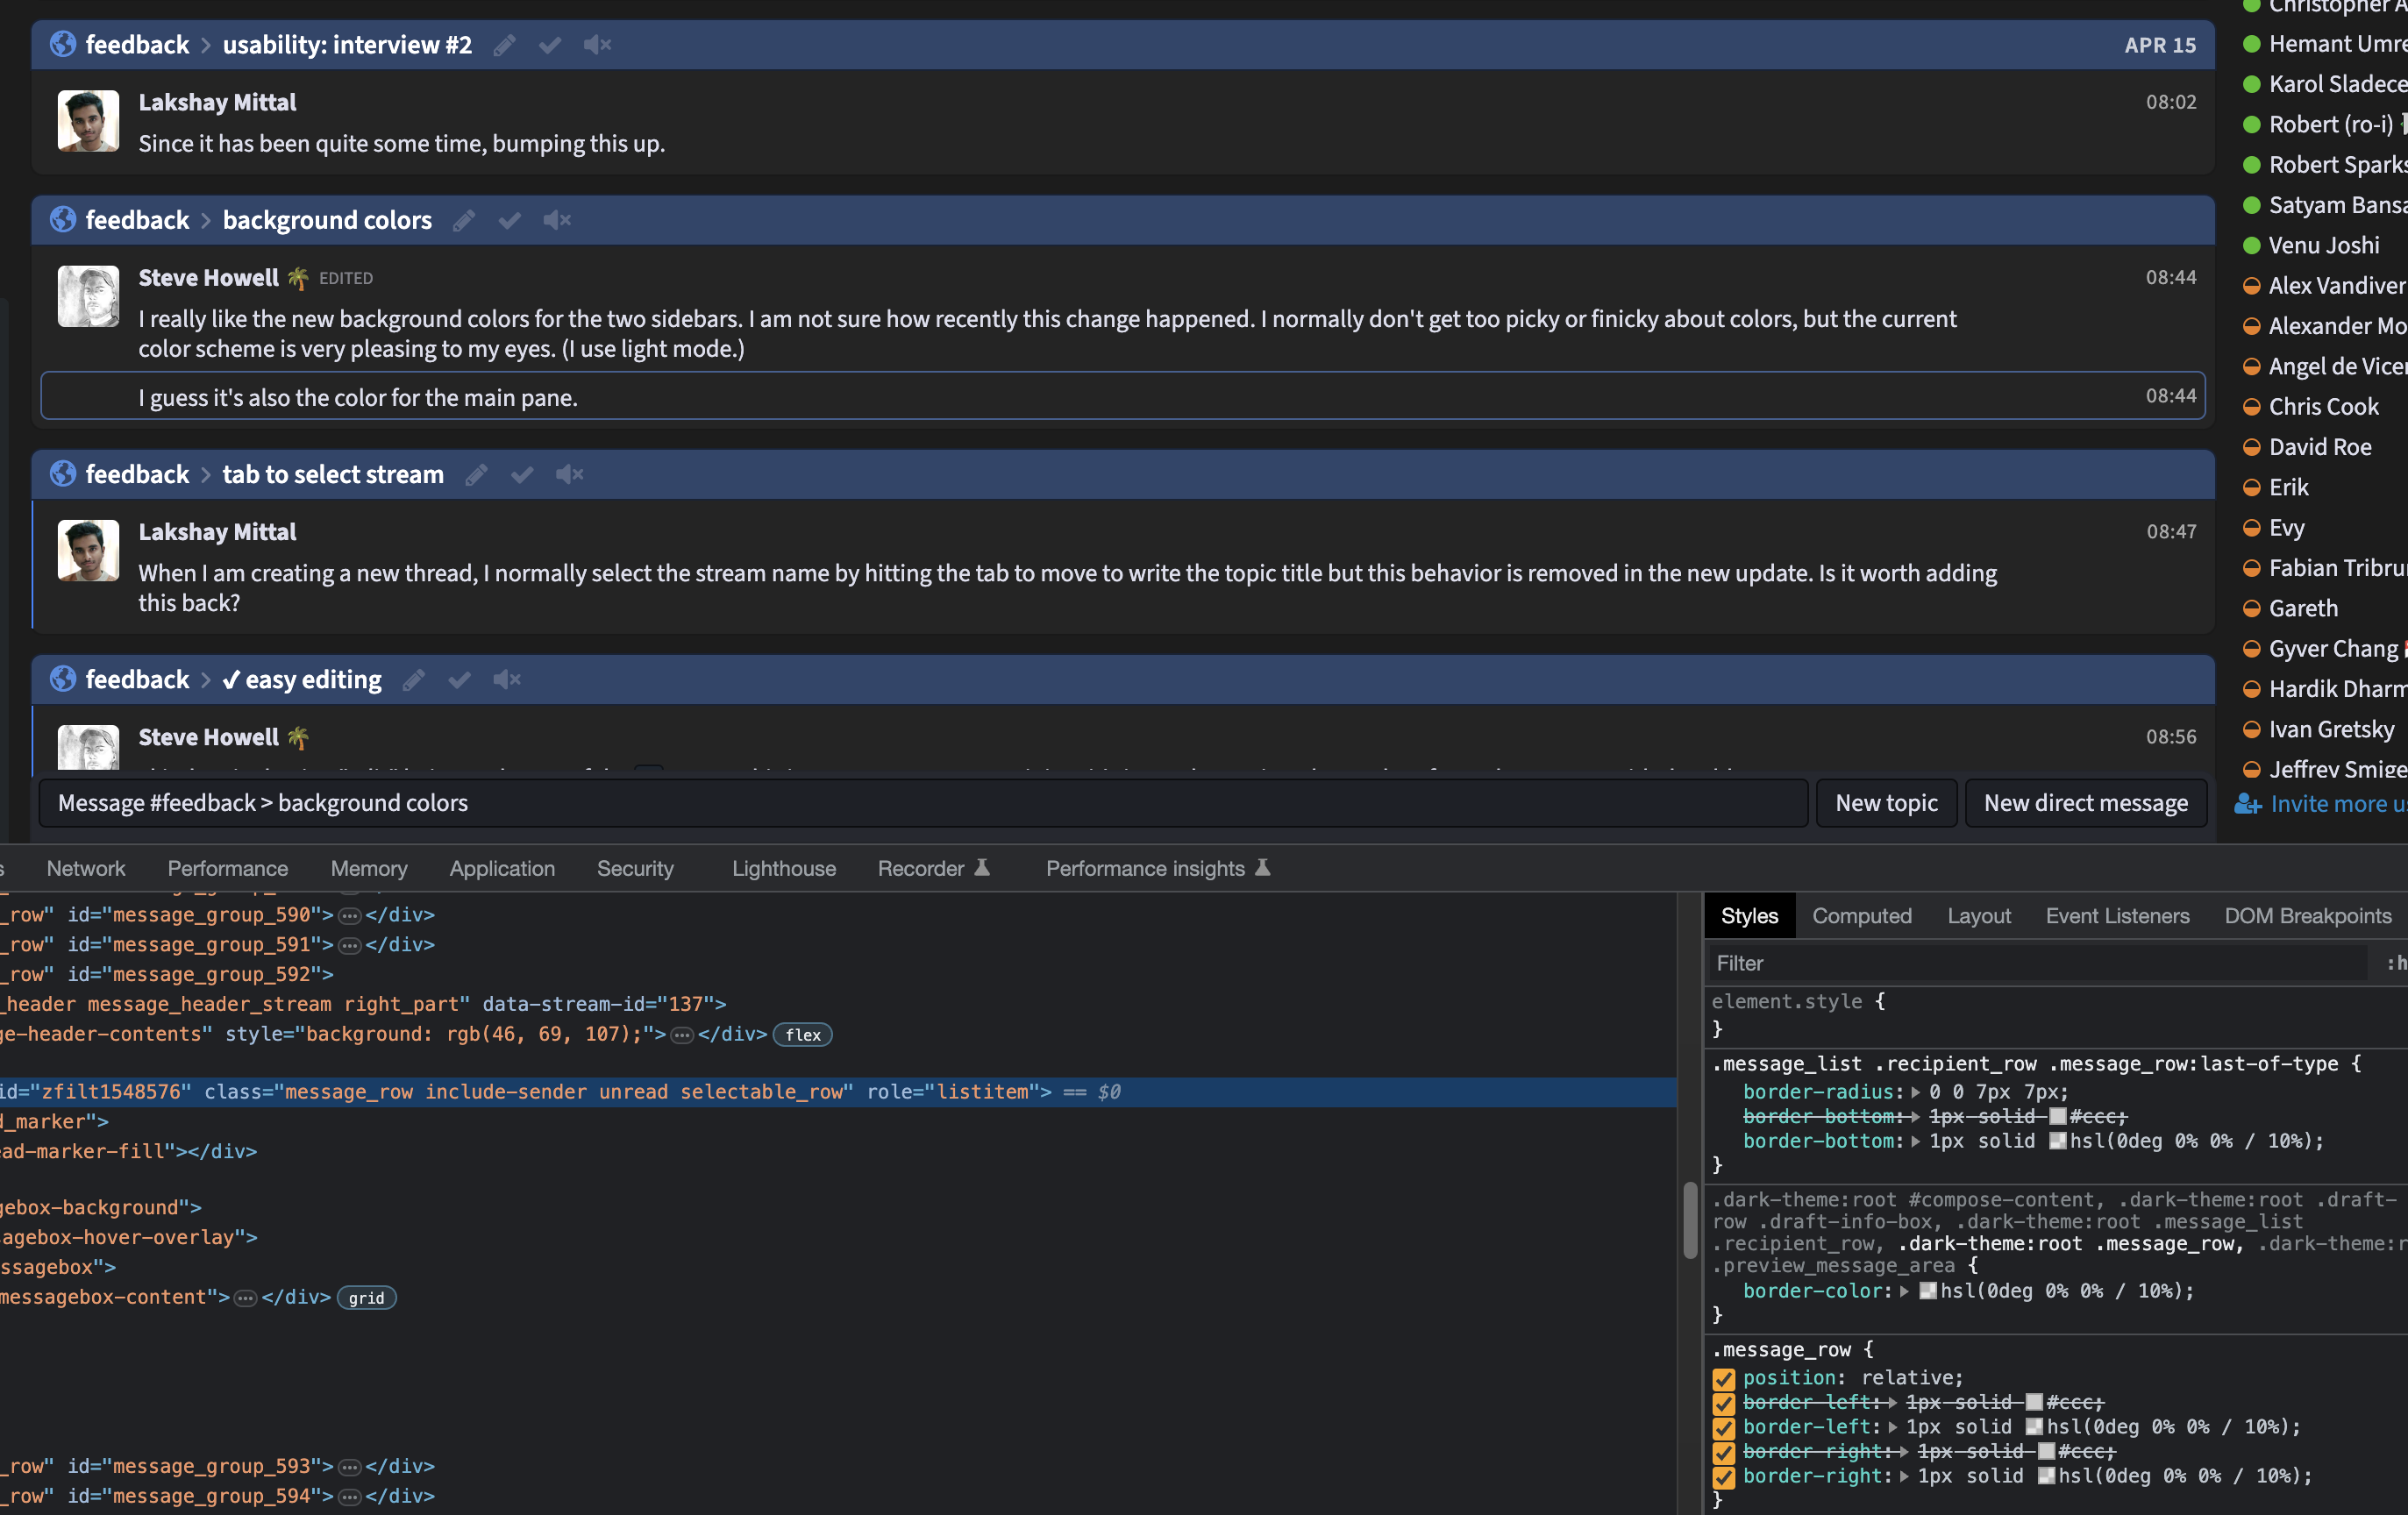Click Lakshay Mittal avatar in tab to select stream

coord(88,550)
